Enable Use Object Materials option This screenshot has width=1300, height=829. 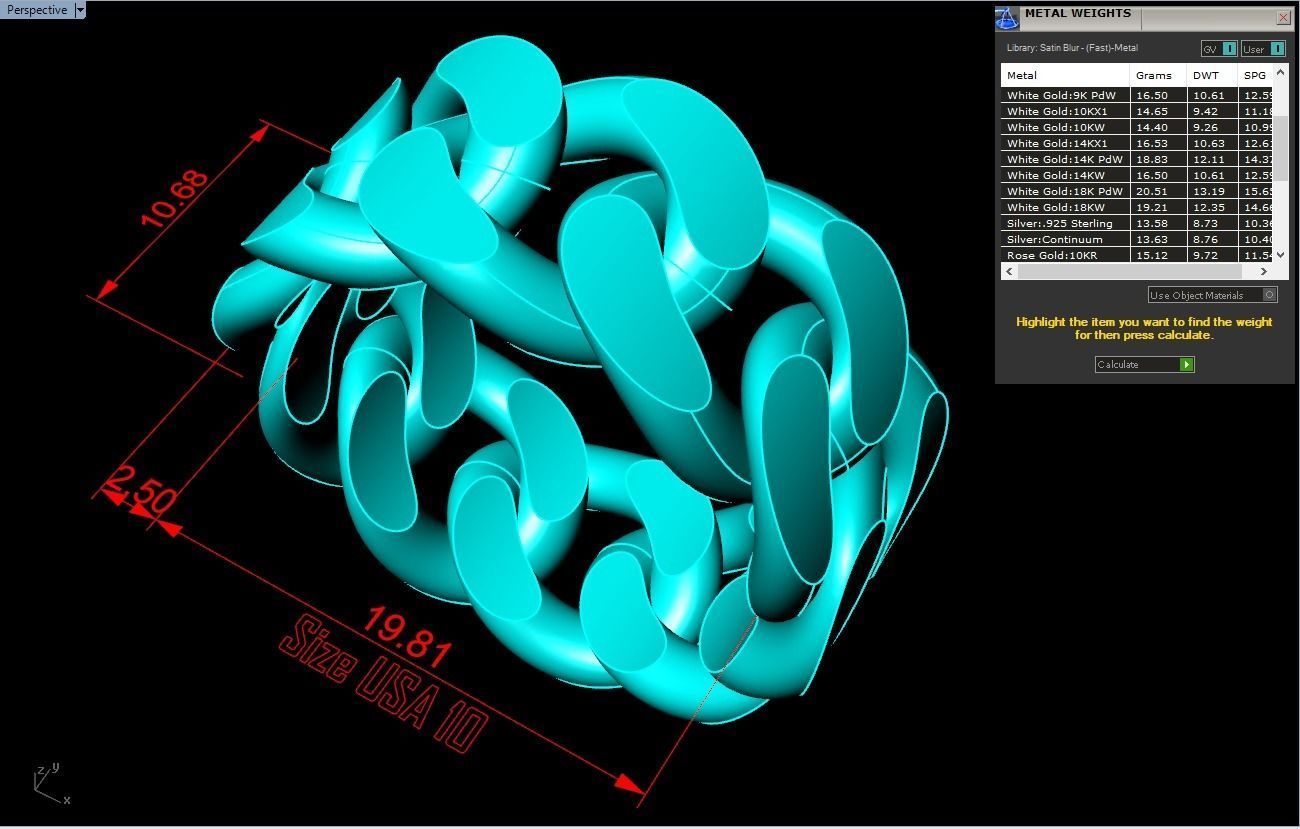pos(1213,295)
